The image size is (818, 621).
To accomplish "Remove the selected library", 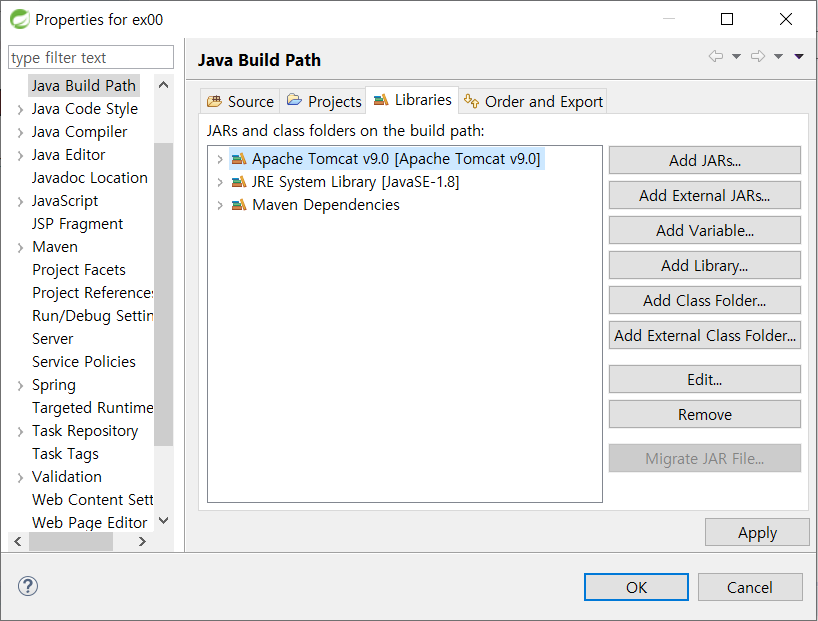I will (x=705, y=414).
